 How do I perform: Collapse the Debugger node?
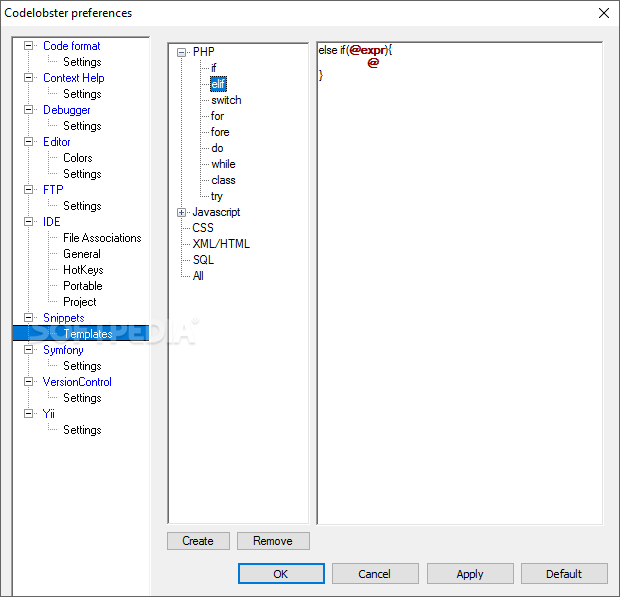[x=28, y=110]
